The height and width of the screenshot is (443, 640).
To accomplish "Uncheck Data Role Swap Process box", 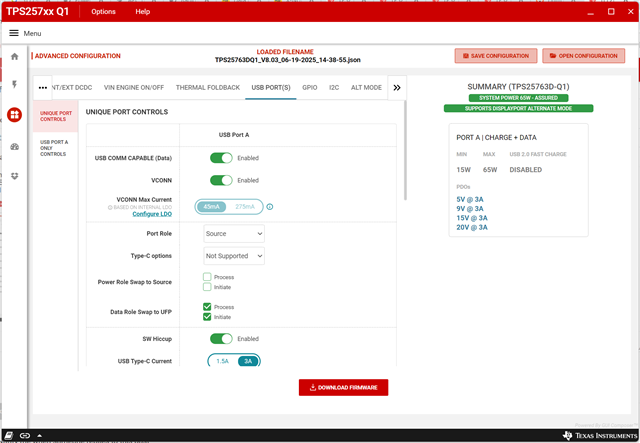I will 207,307.
